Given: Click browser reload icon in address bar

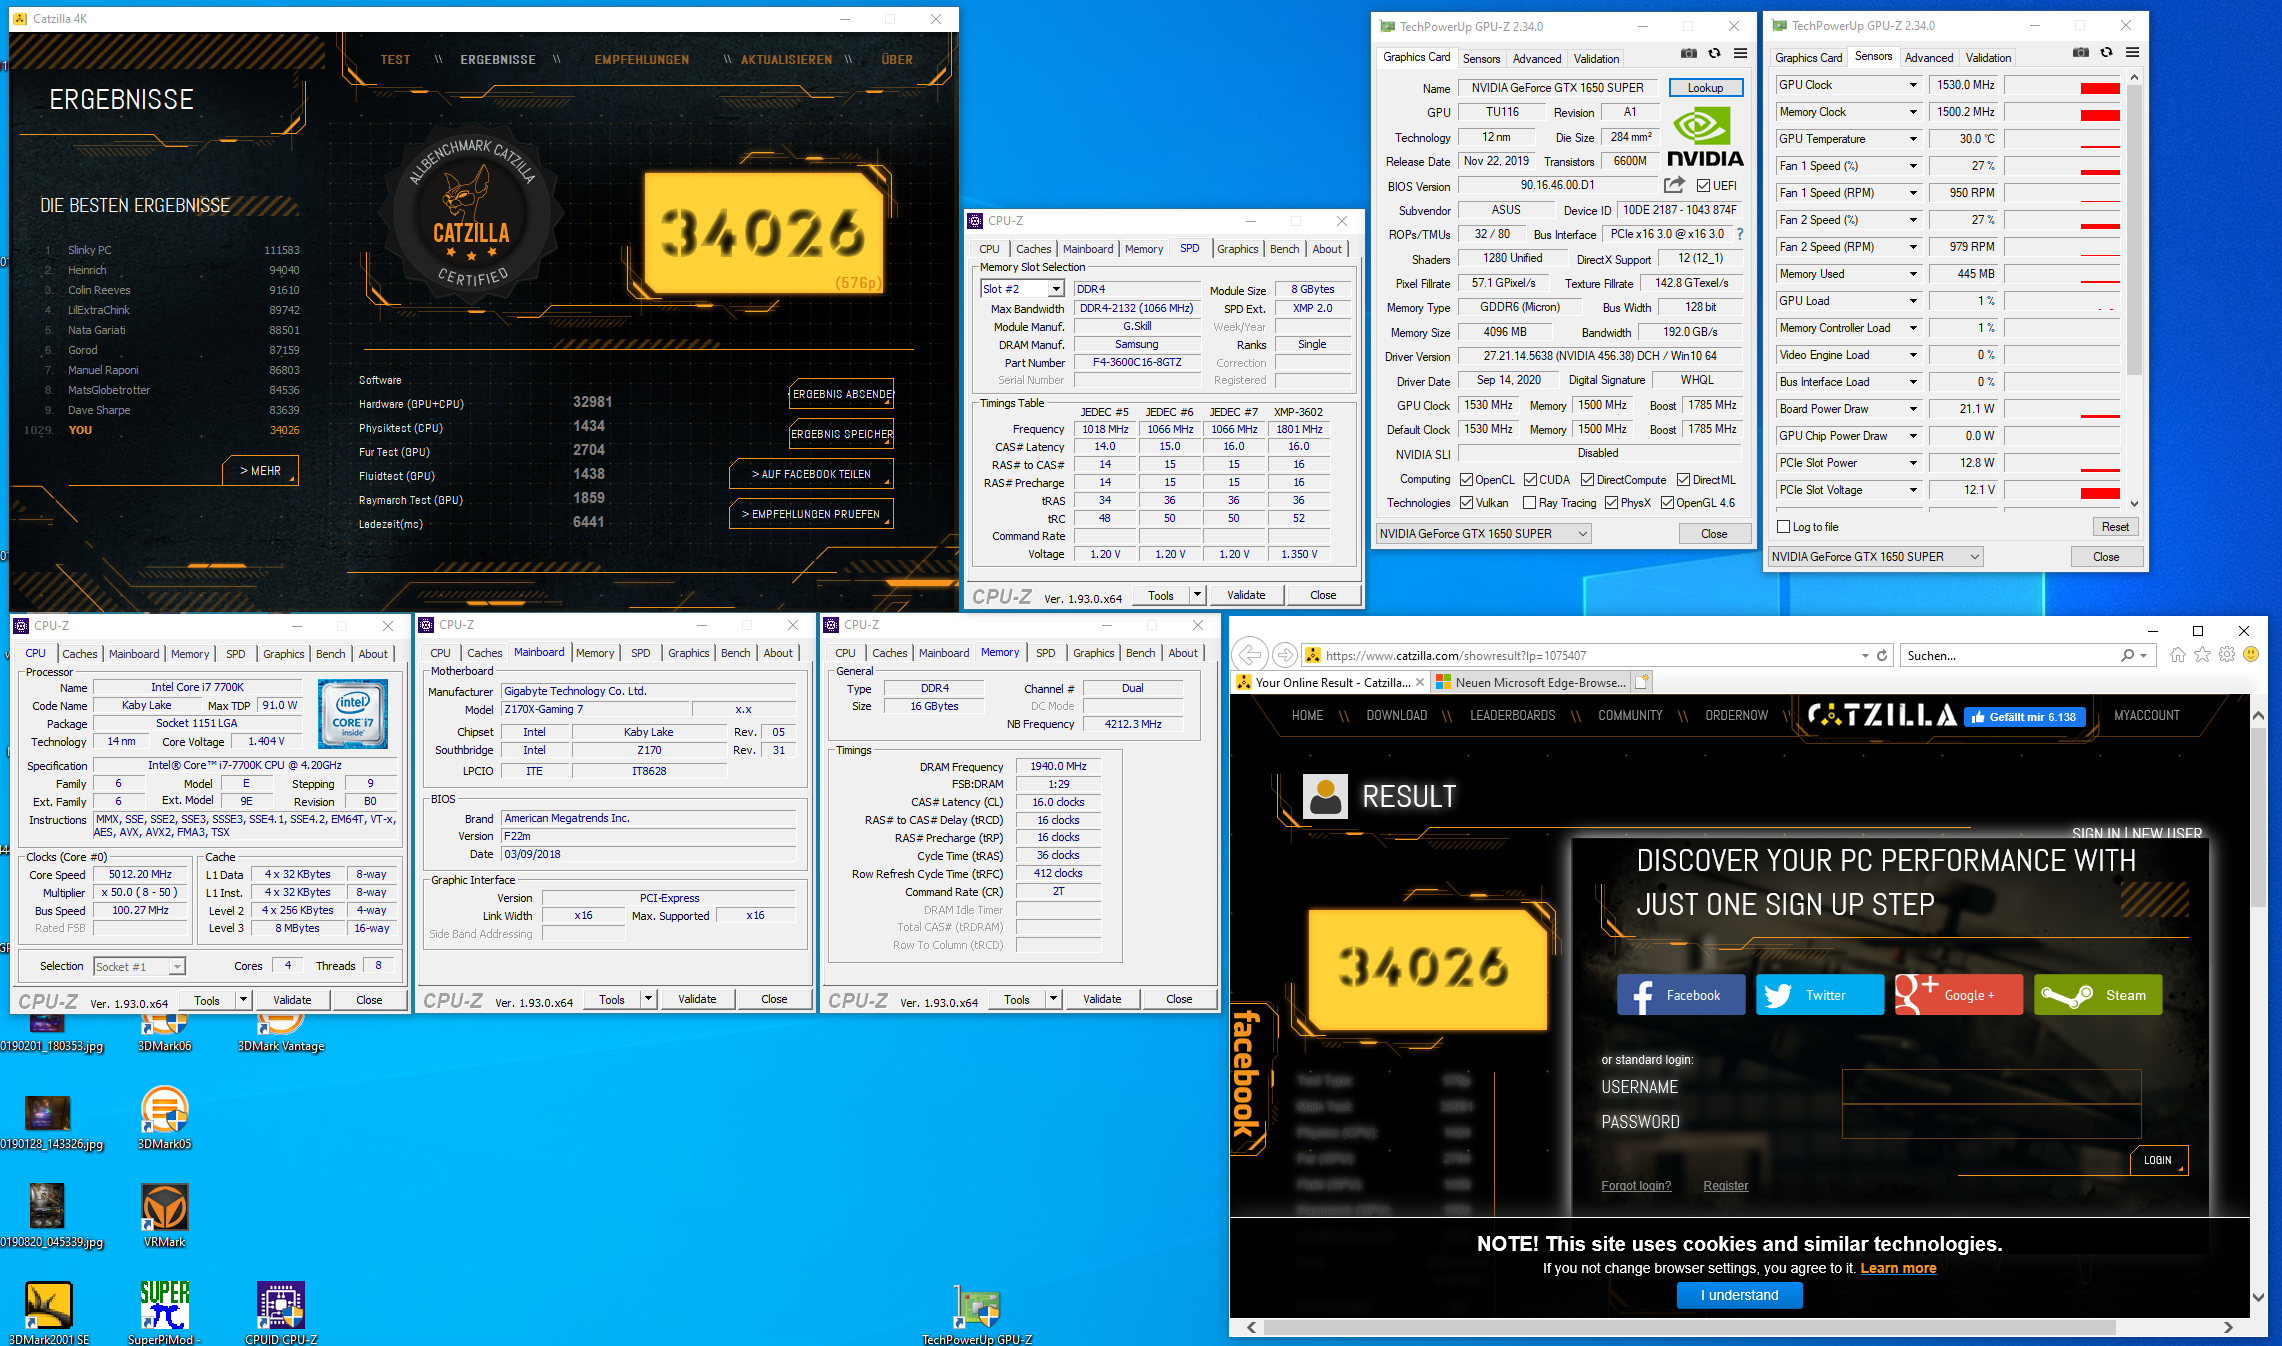Looking at the screenshot, I should [1882, 656].
